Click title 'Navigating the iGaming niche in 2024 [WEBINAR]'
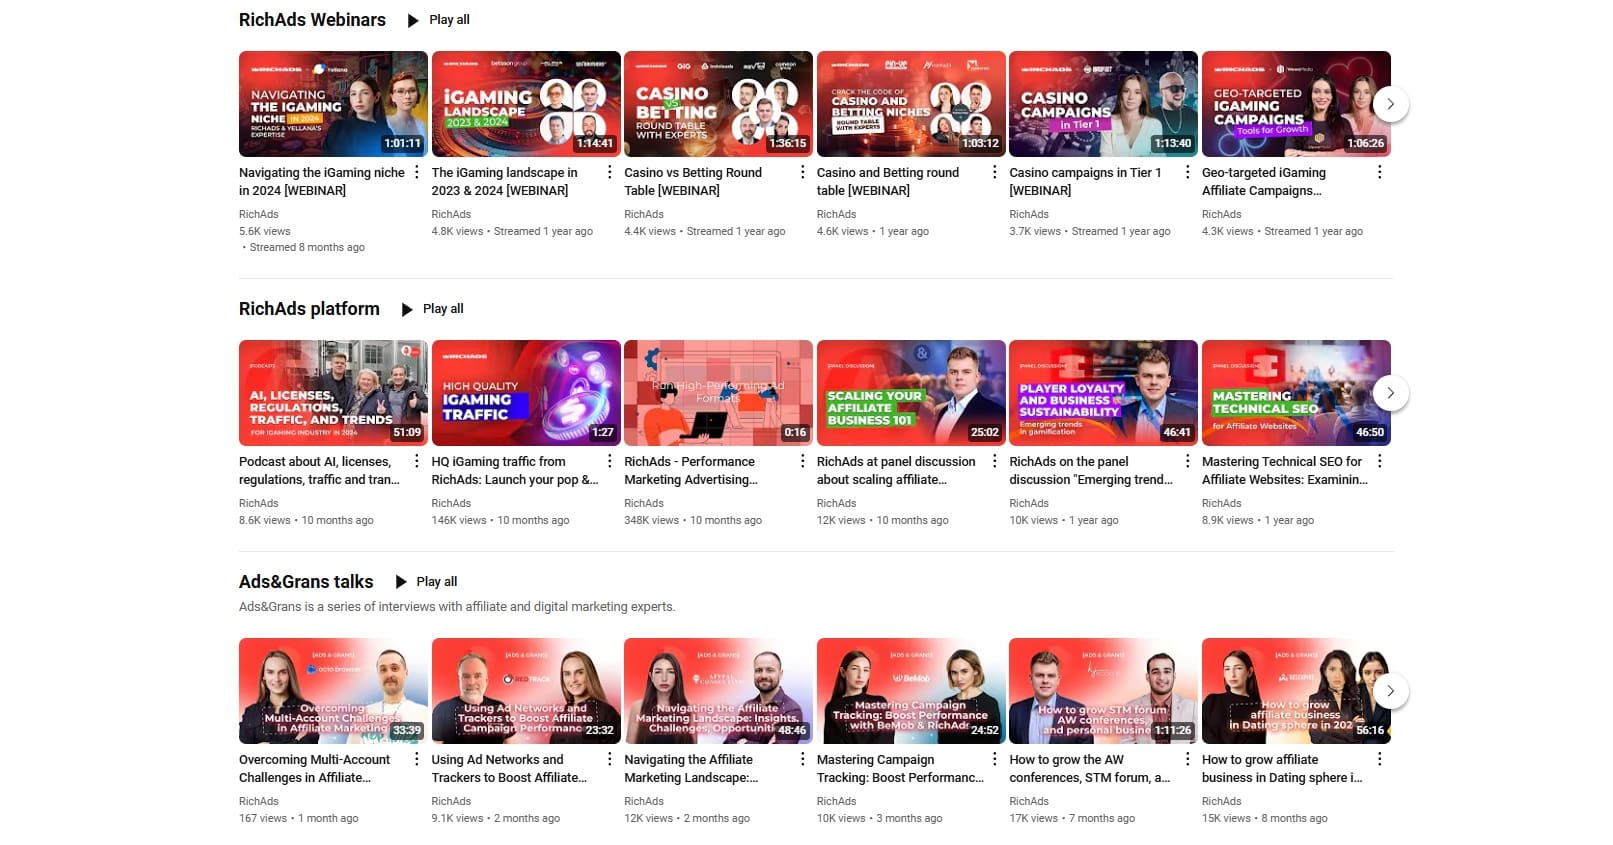This screenshot has width=1613, height=845. coord(322,181)
